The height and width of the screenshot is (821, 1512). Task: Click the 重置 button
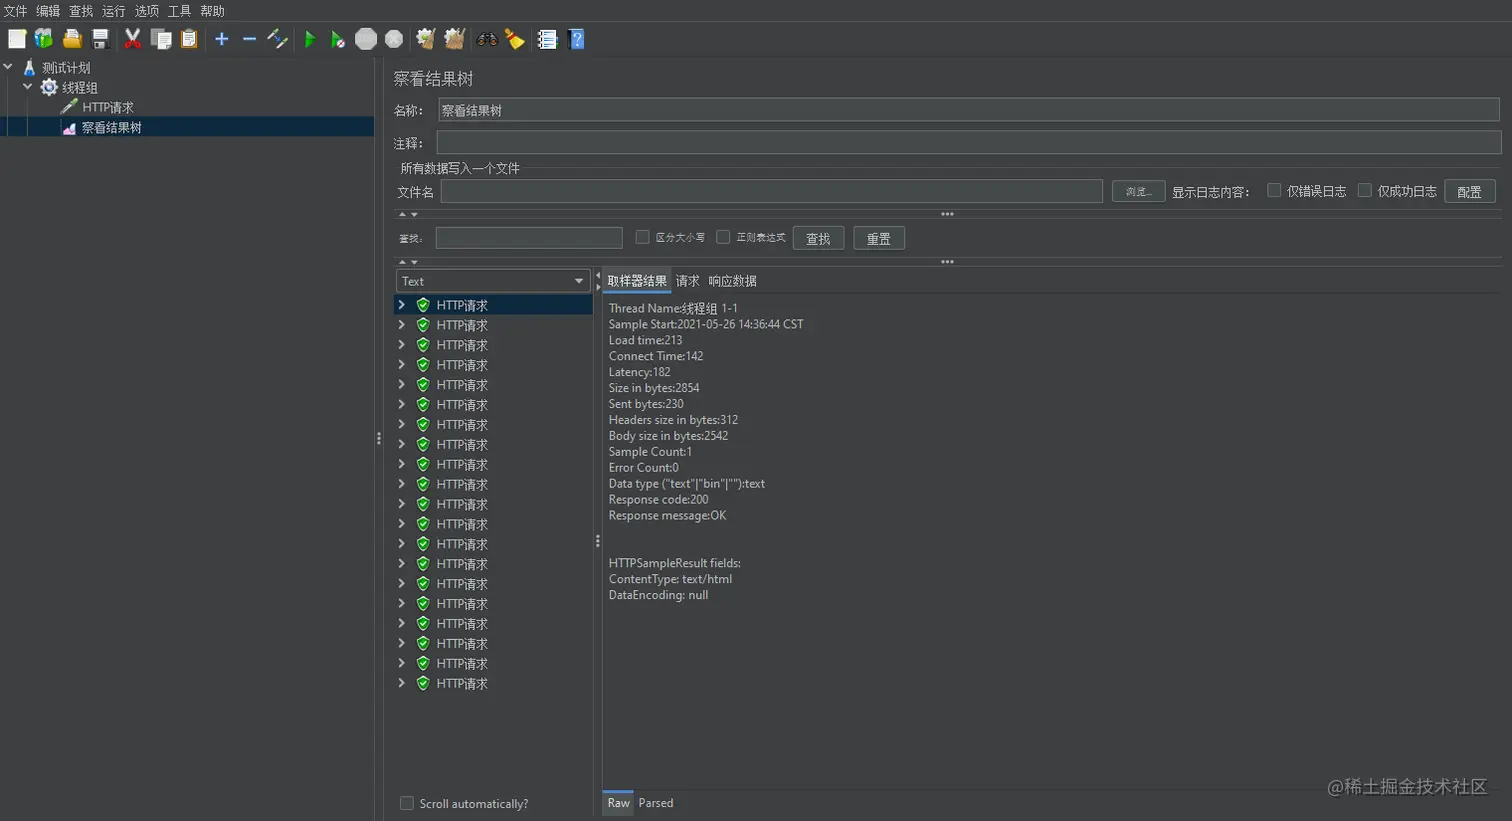(878, 238)
